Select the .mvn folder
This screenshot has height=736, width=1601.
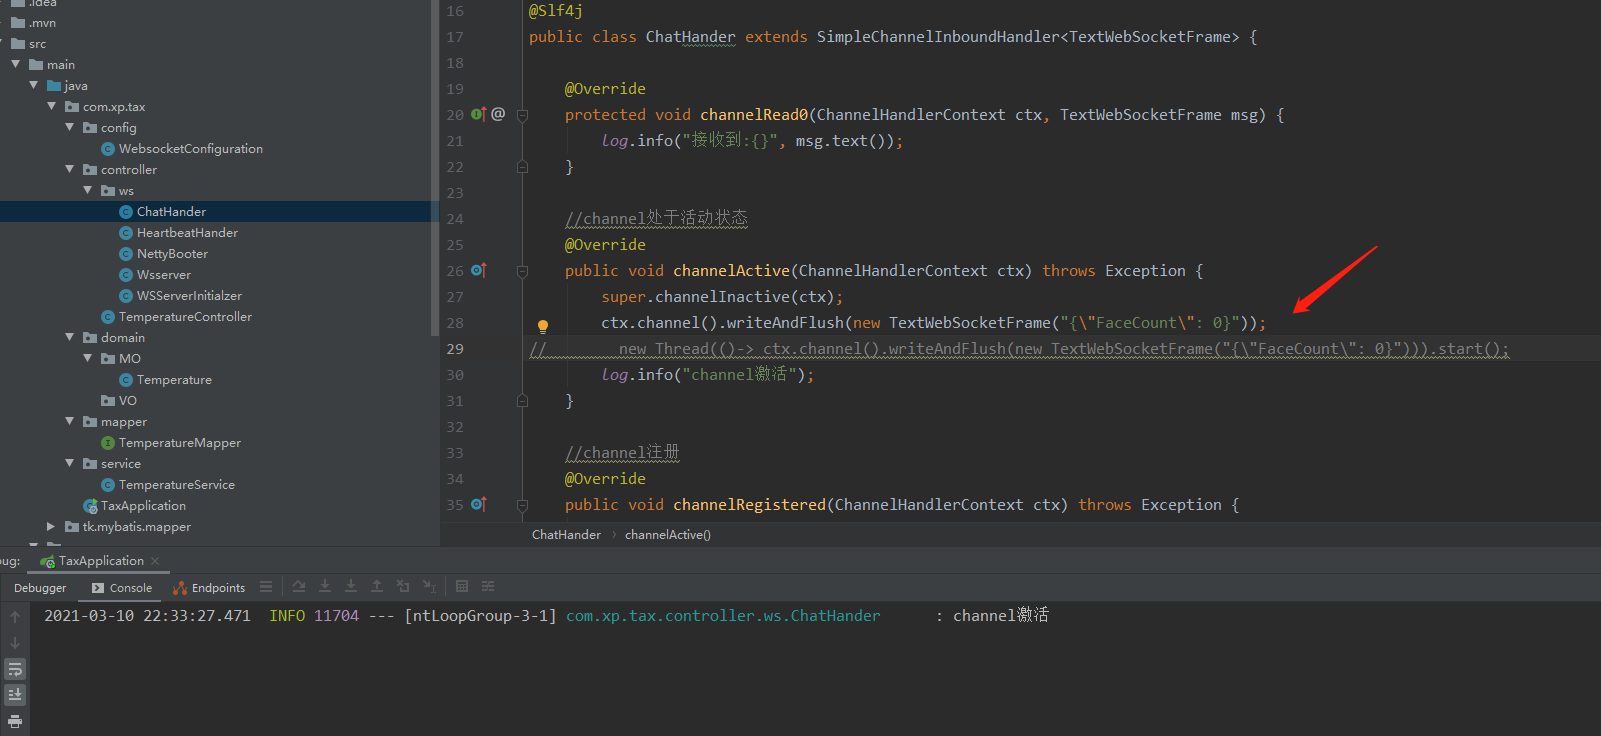42,23
